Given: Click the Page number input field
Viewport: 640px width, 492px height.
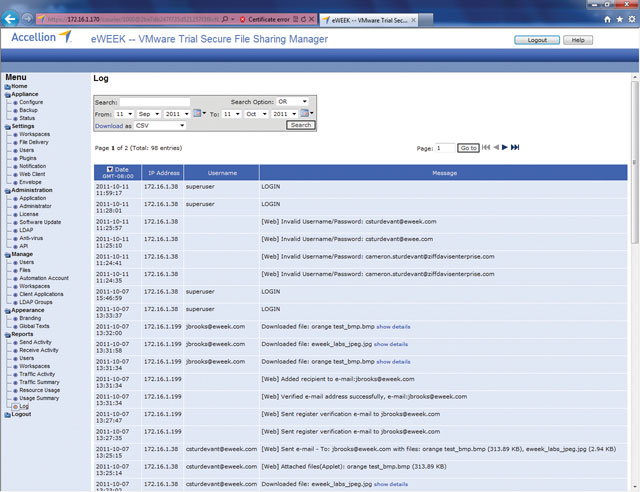Looking at the screenshot, I should [445, 148].
